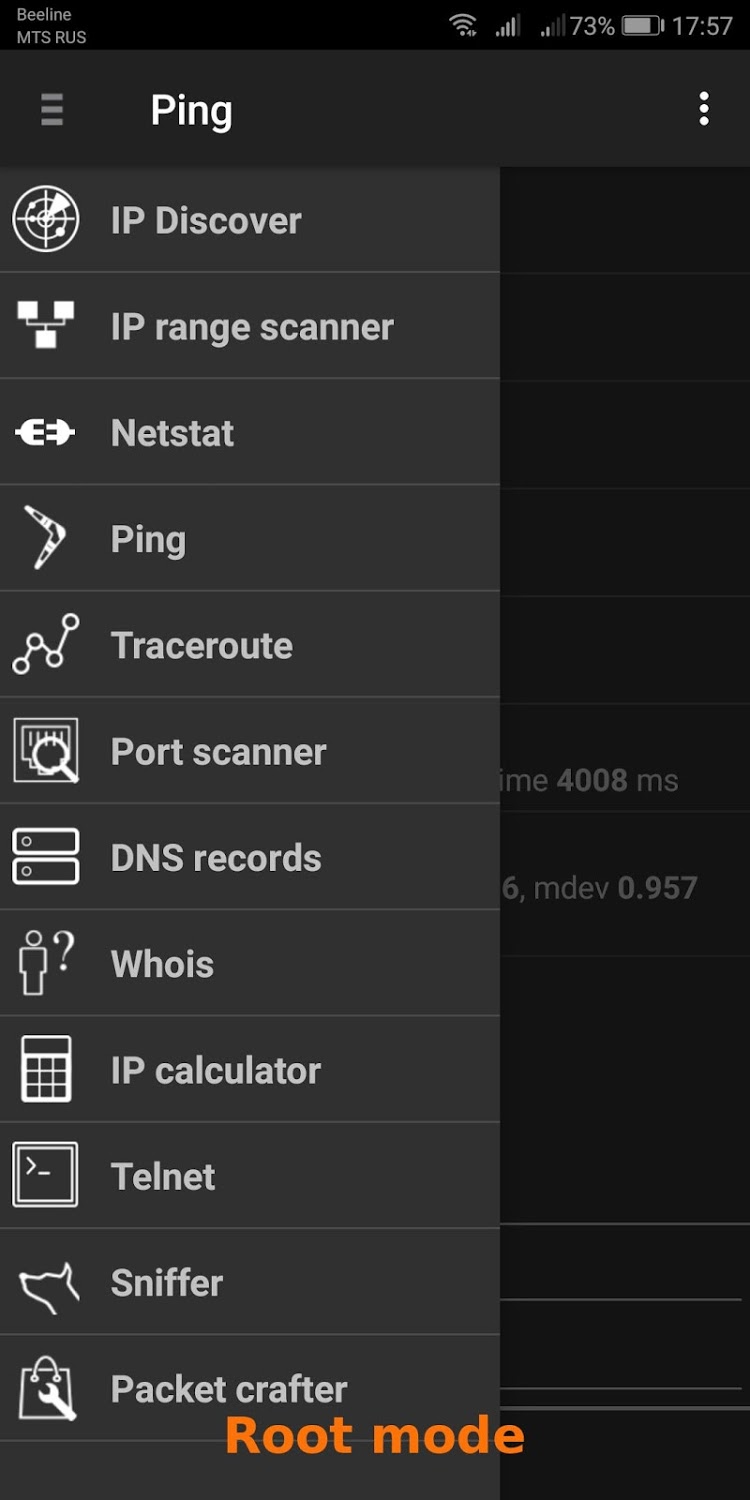The width and height of the screenshot is (750, 1500).
Task: Click the IP range scanner network icon
Action: (x=46, y=326)
